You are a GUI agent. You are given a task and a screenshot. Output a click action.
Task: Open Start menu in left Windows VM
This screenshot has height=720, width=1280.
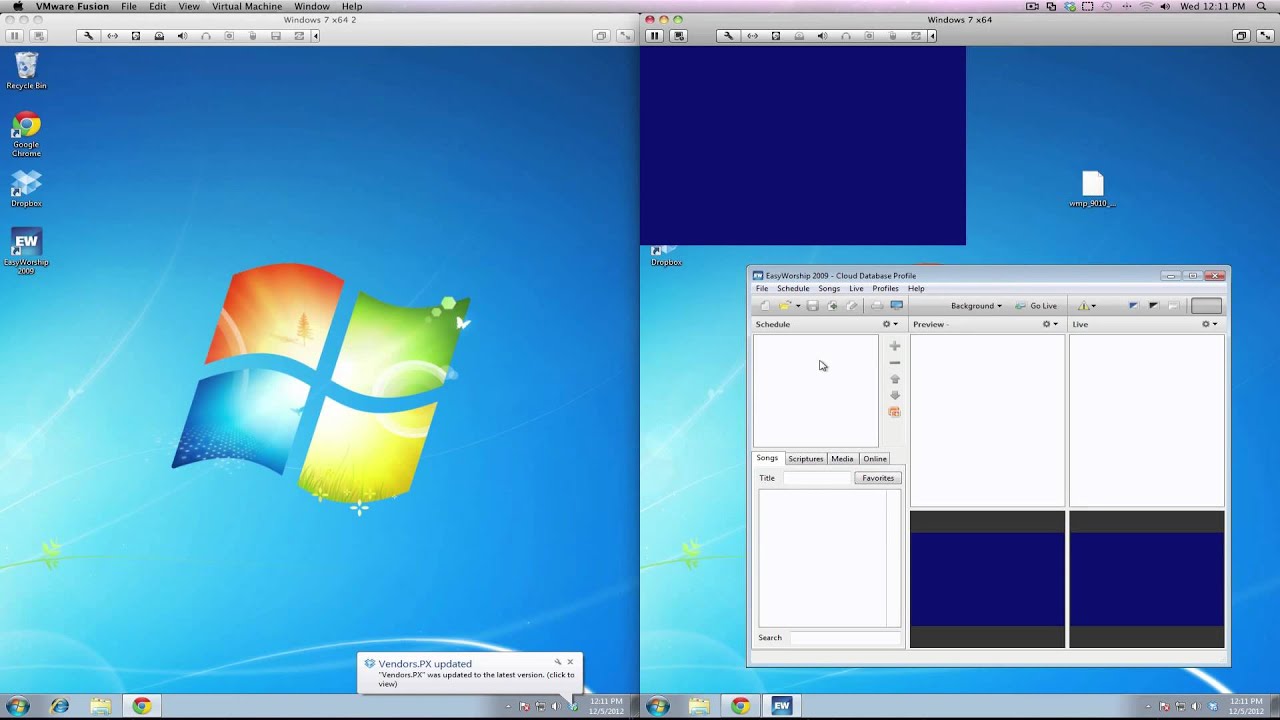point(18,706)
